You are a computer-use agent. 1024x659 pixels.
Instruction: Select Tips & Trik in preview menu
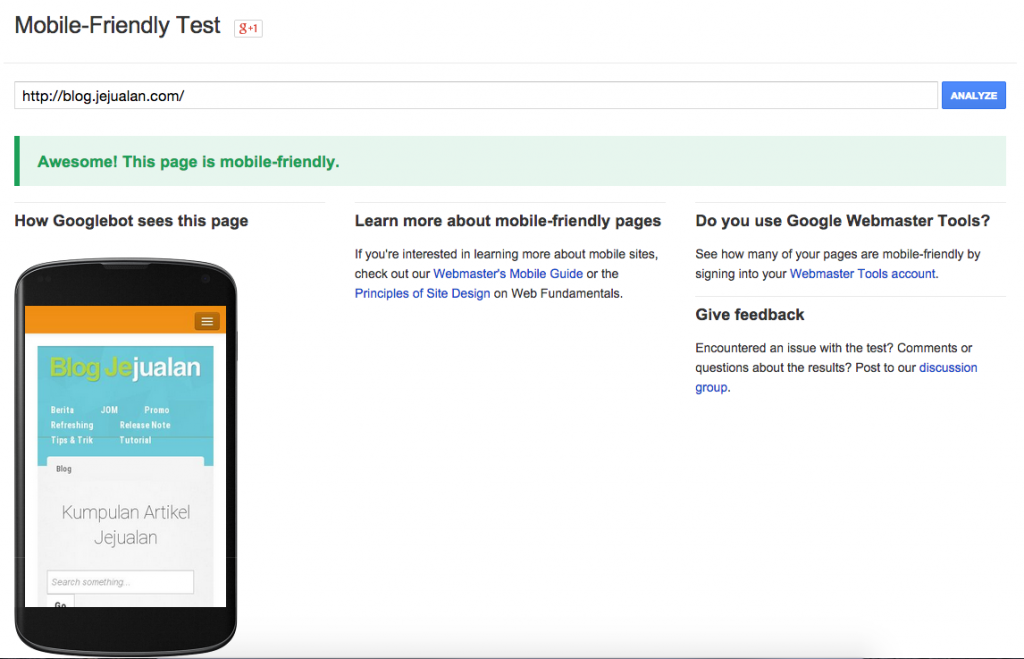pyautogui.click(x=72, y=440)
